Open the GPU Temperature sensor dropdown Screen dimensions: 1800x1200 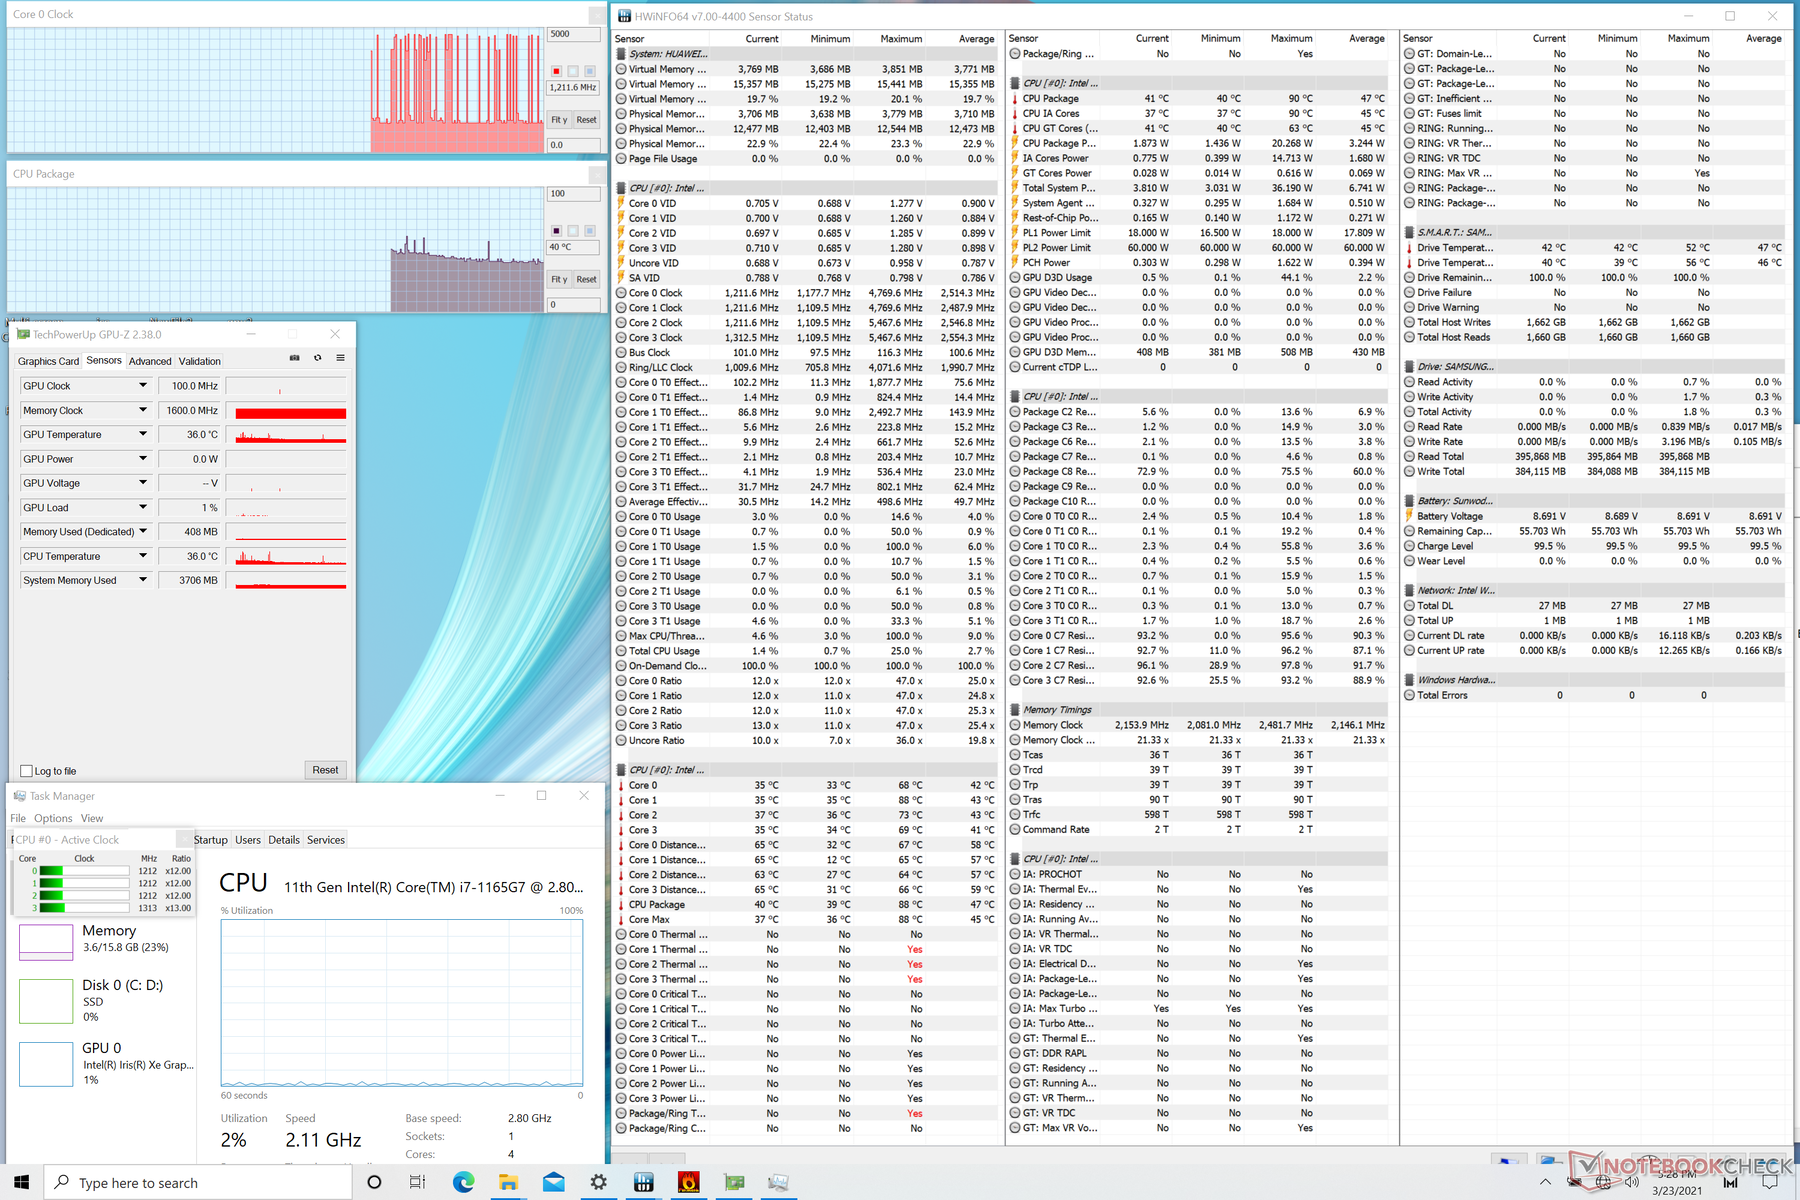pos(143,434)
